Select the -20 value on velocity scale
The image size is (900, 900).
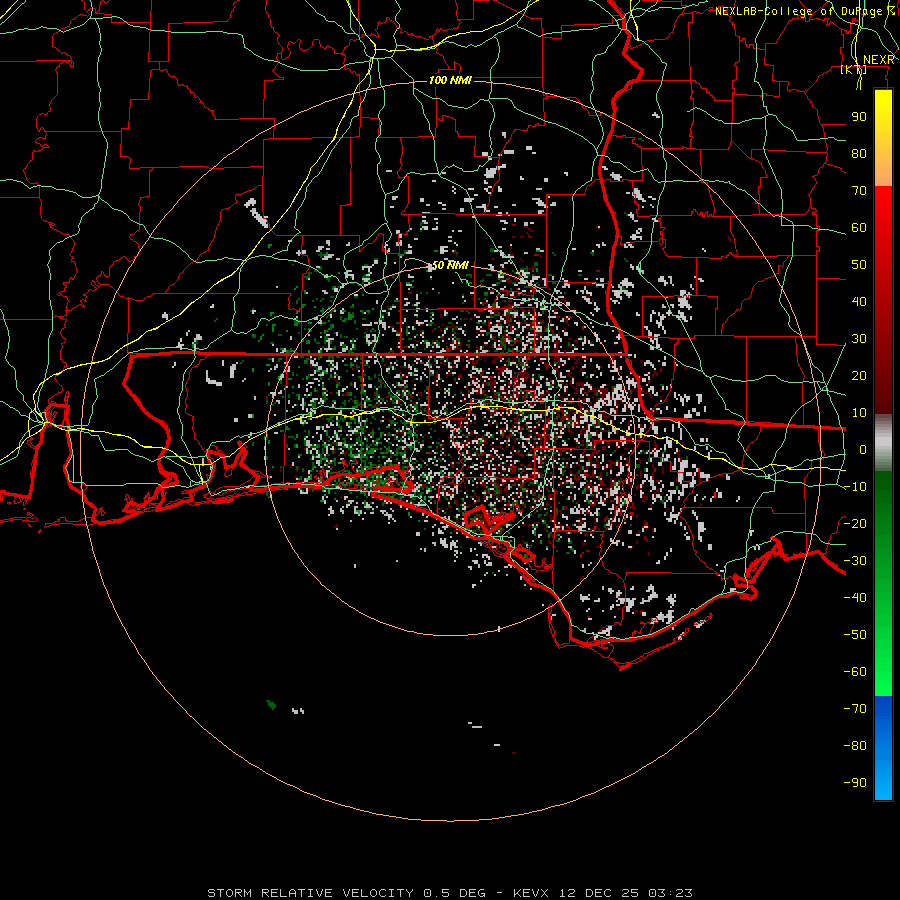855,524
